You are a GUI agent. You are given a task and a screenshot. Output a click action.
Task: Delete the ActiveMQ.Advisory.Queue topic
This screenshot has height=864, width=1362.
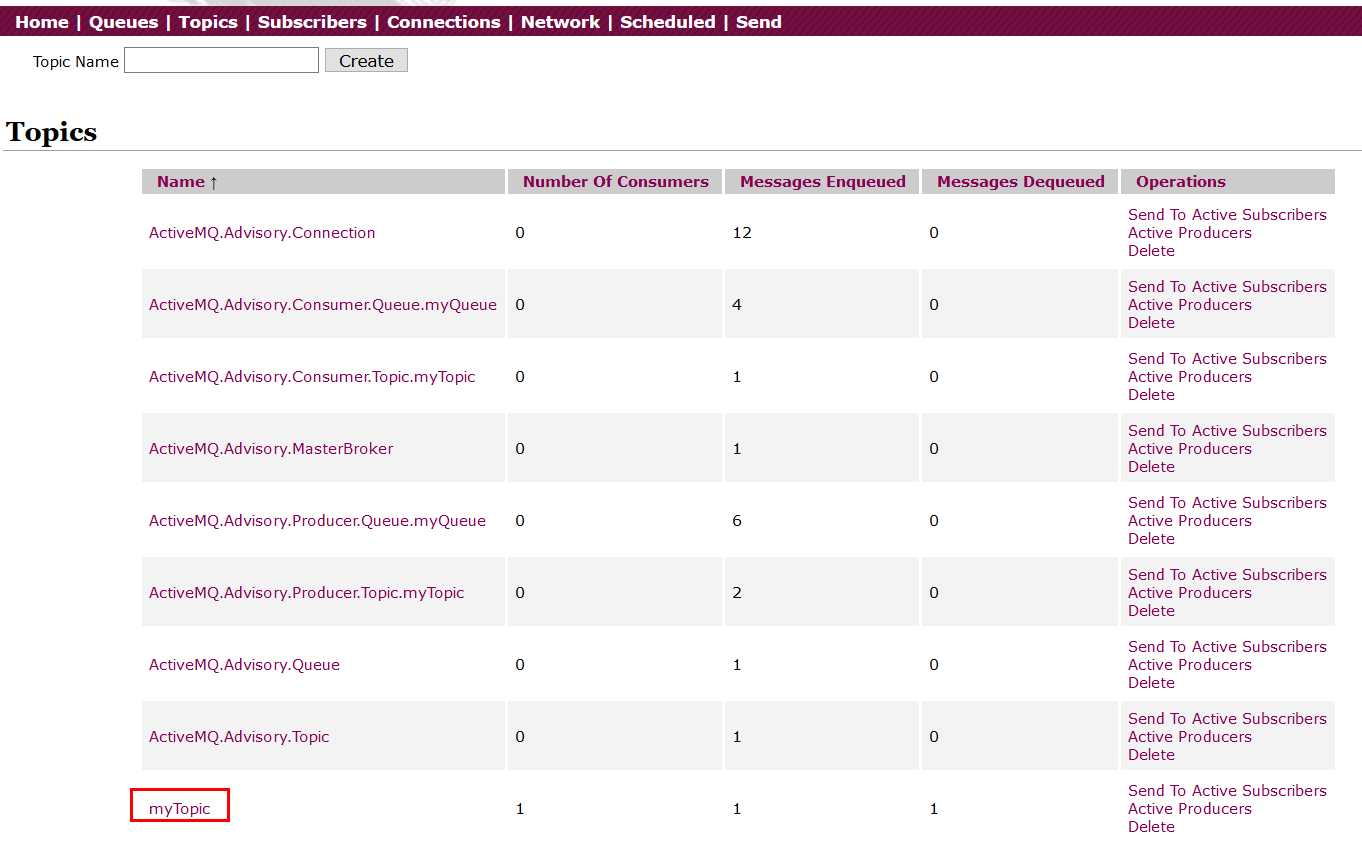[1151, 683]
